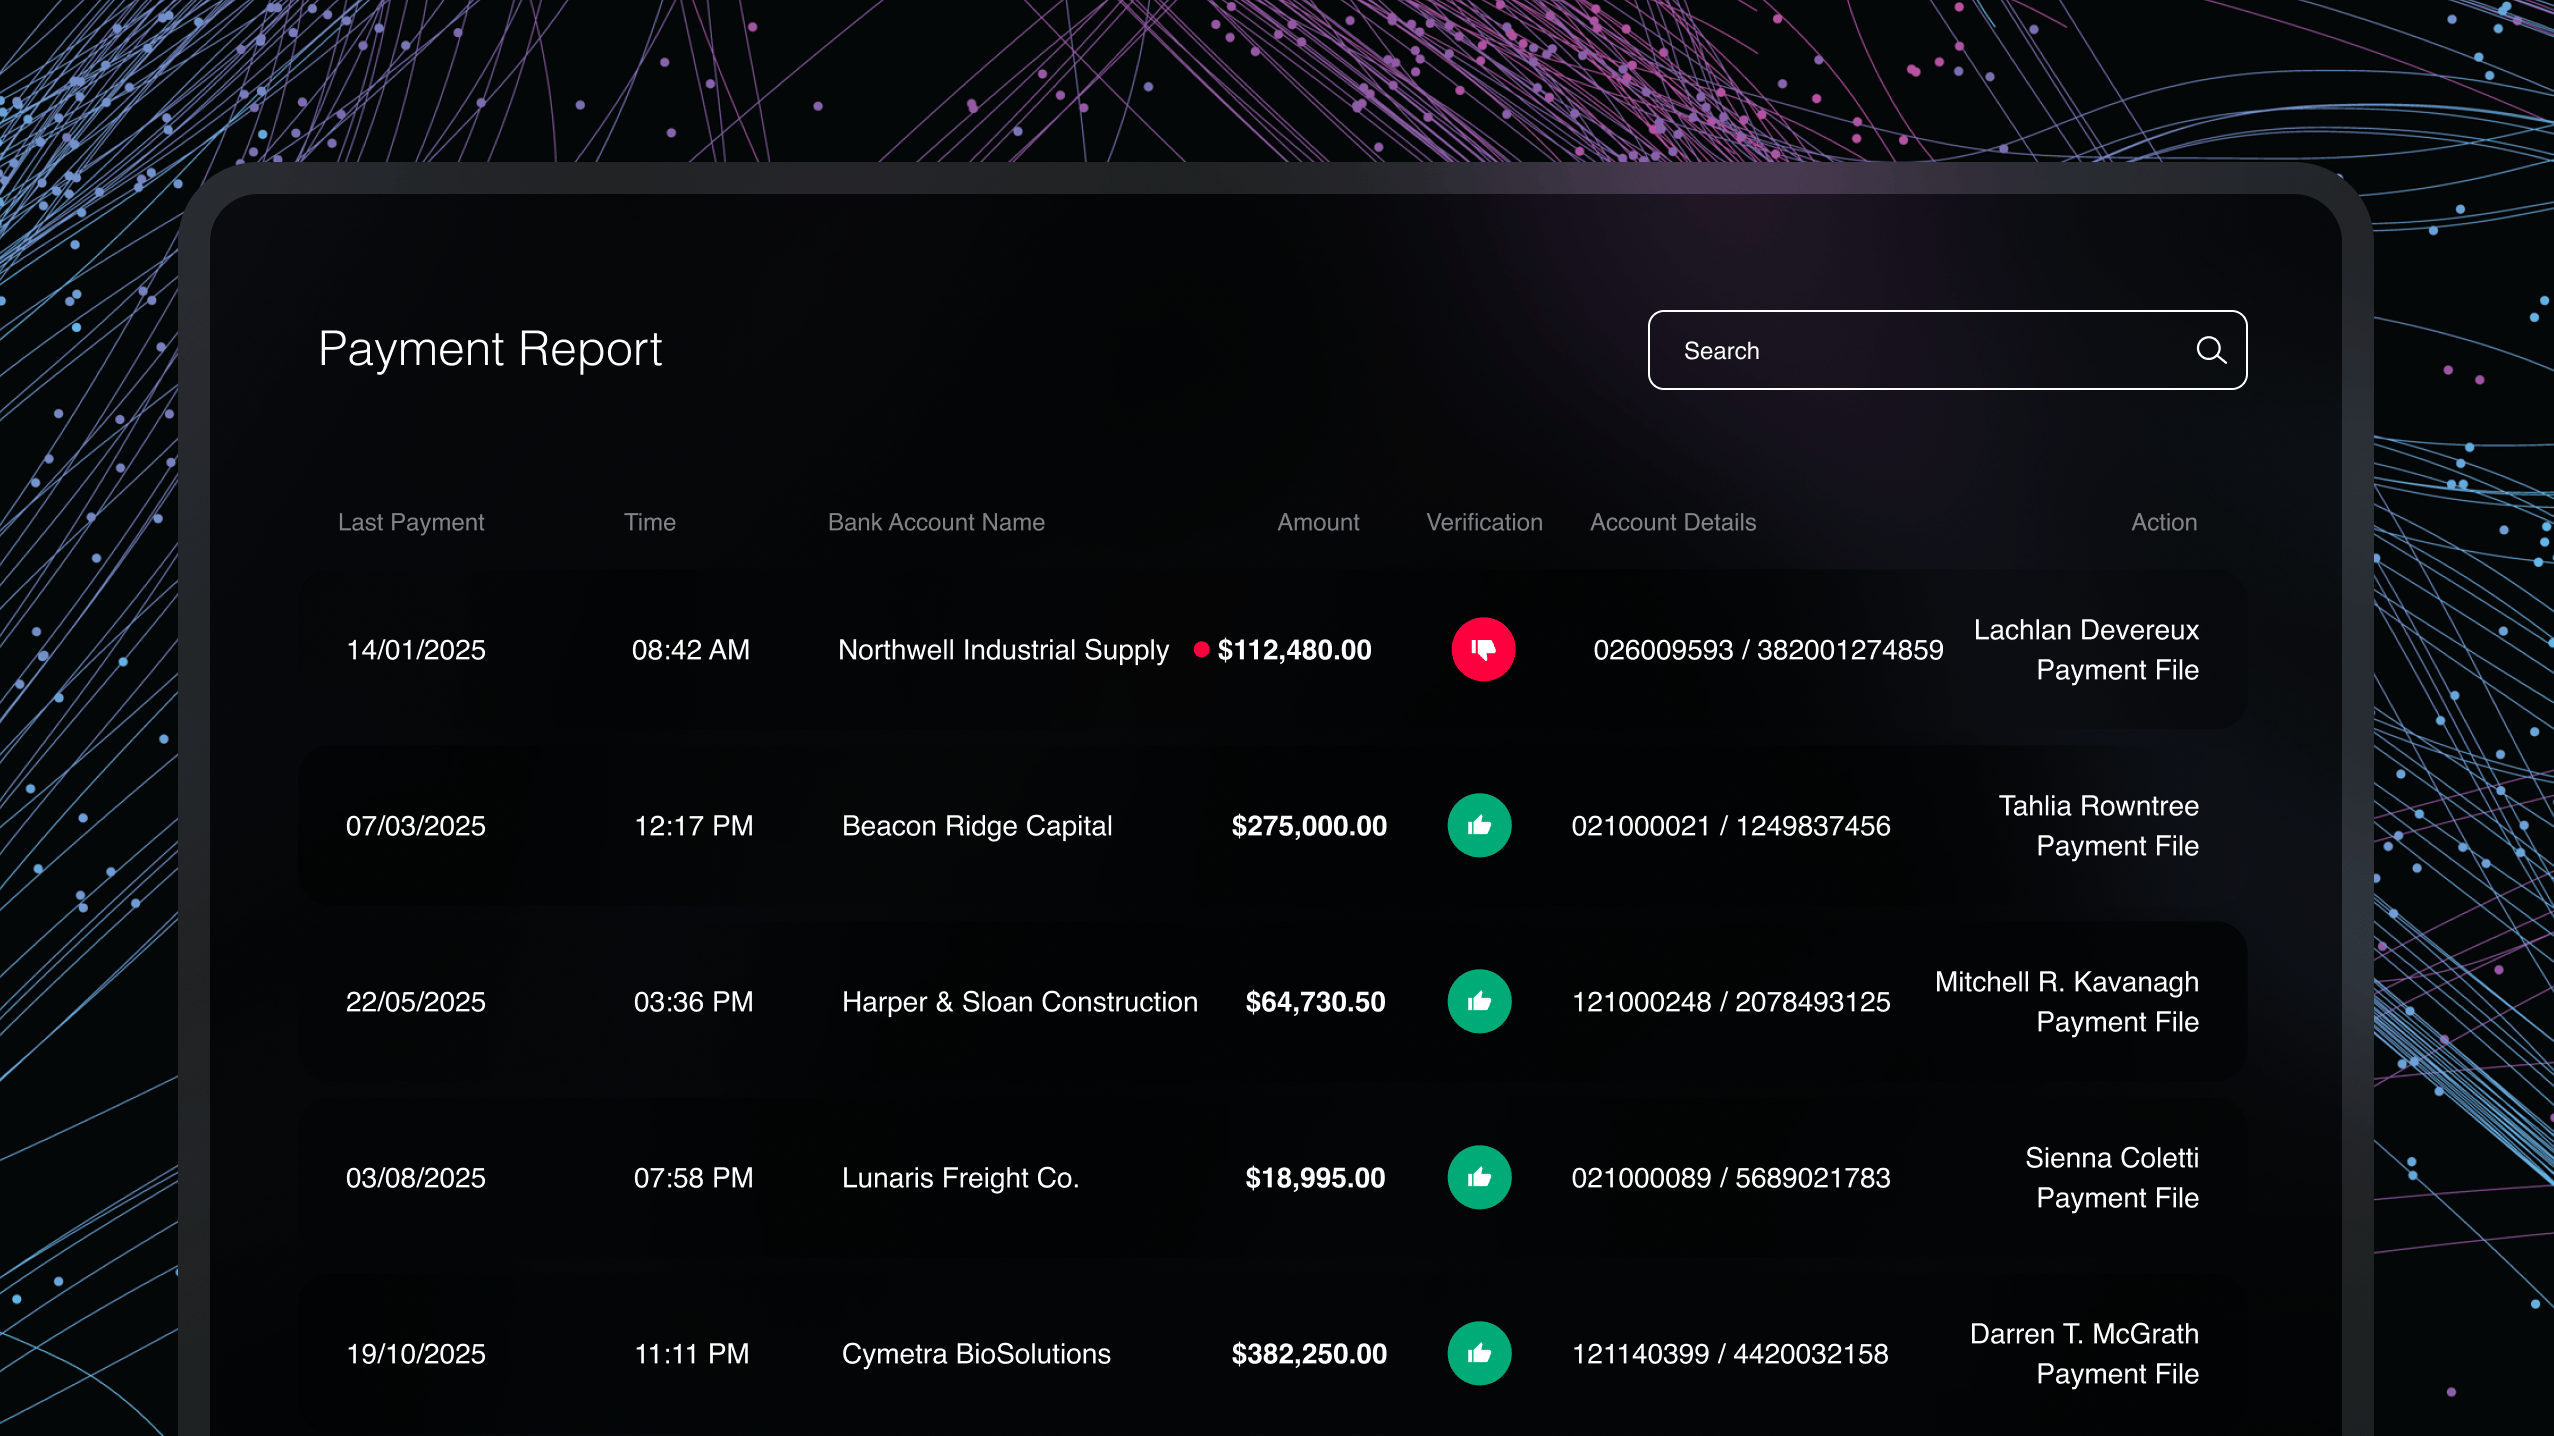
Task: Select date 22/05/2025
Action: coord(415,1002)
